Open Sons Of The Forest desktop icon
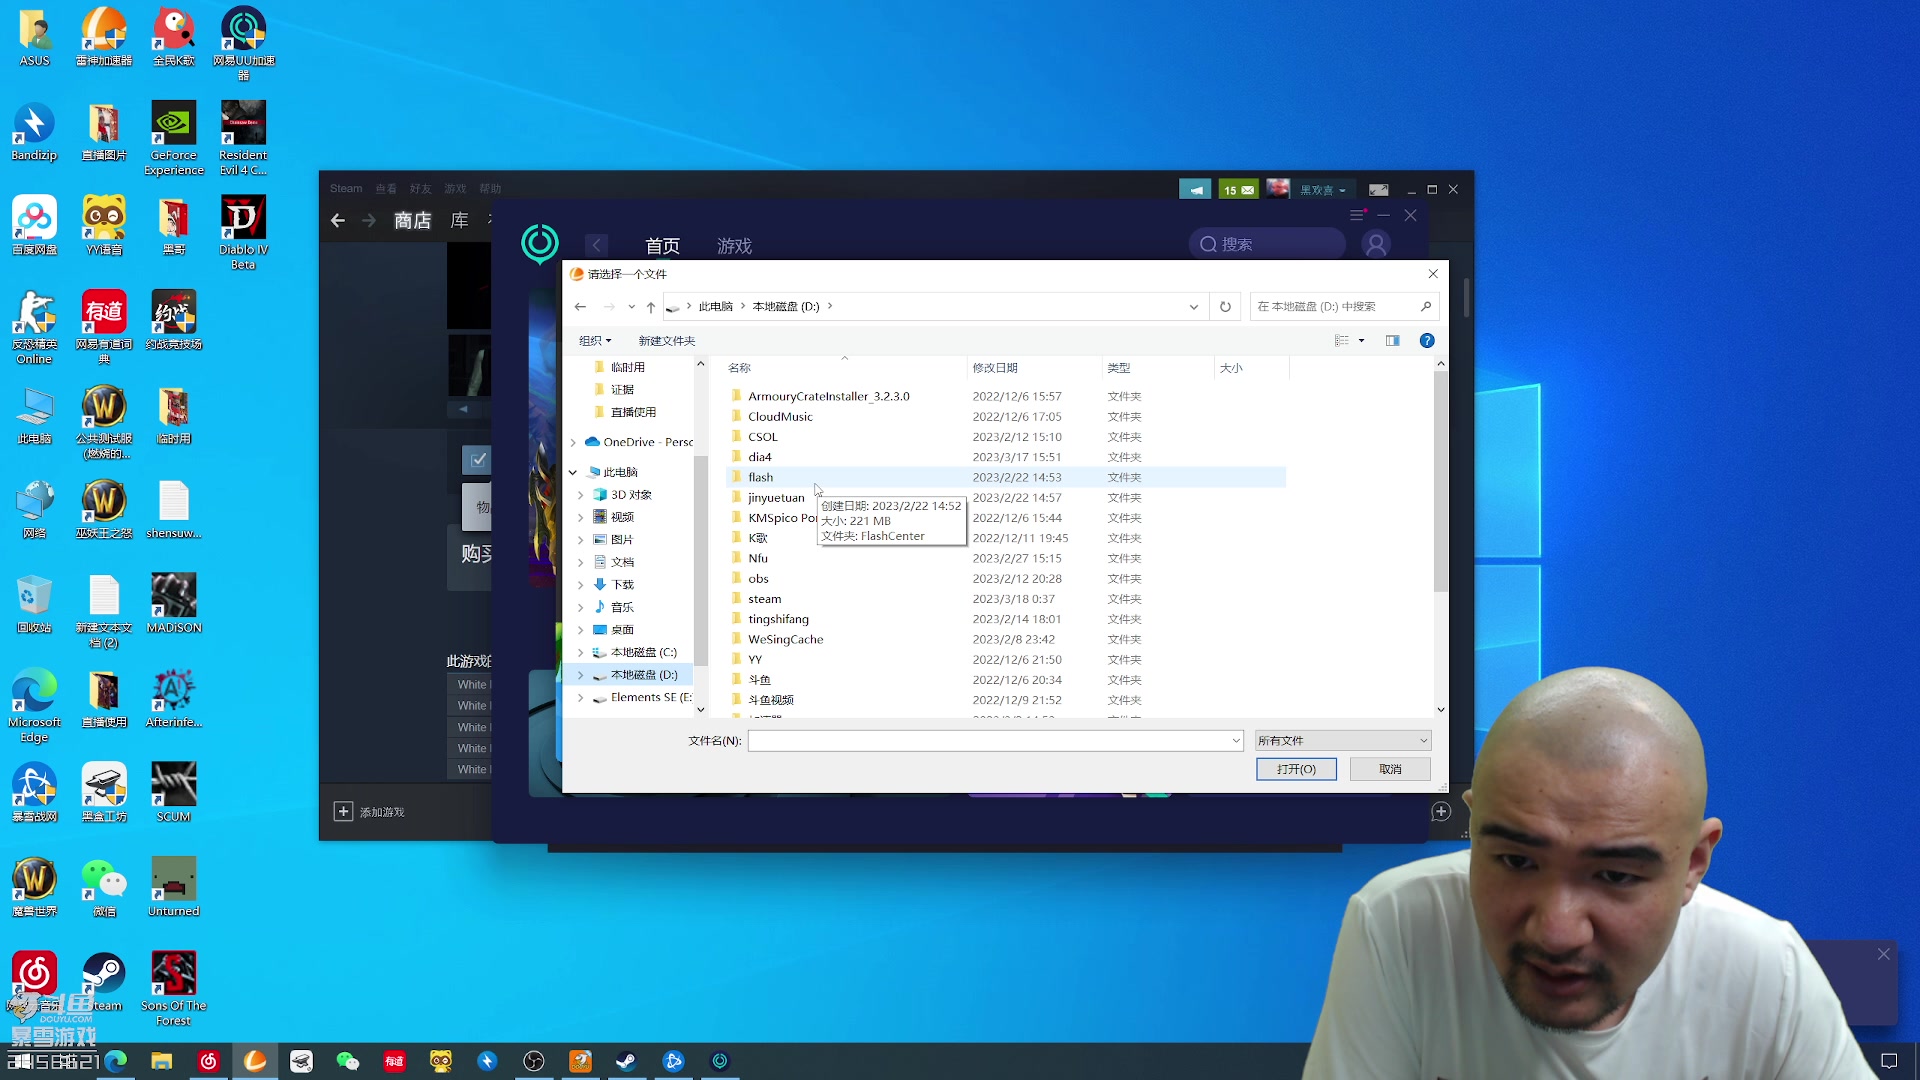The image size is (1920, 1080). click(174, 988)
